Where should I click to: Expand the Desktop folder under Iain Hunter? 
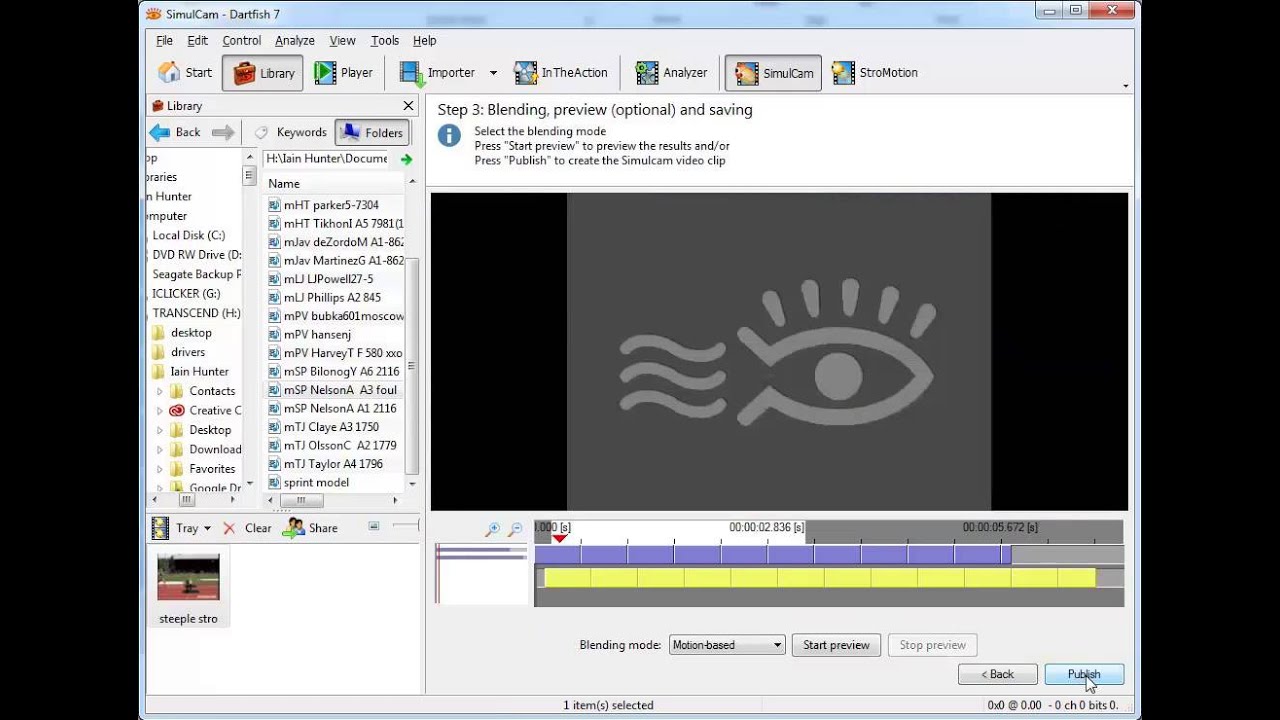tap(159, 430)
